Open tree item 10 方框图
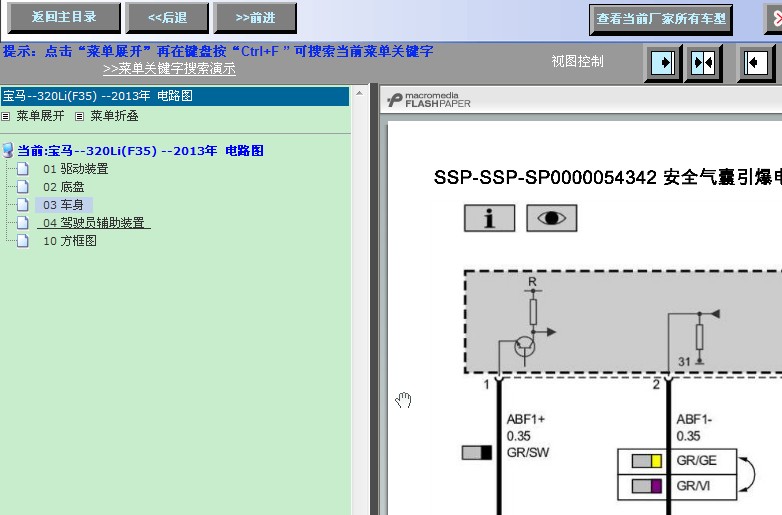 (70, 241)
